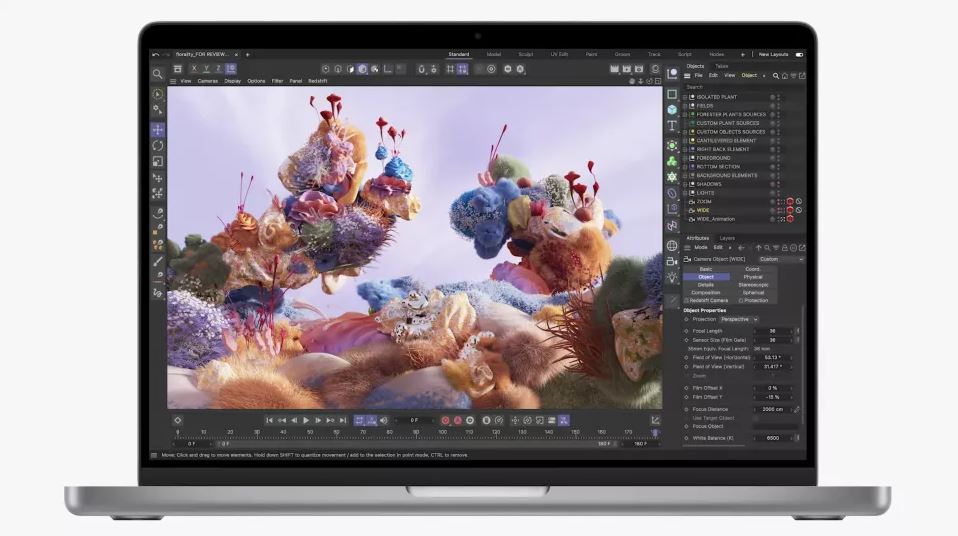Expand the BACKGROUND ELEMENTS object
This screenshot has width=958, height=536.
pos(685,175)
